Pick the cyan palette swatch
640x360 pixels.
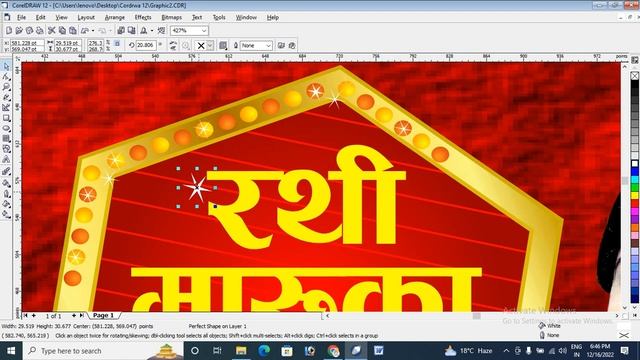point(635,180)
